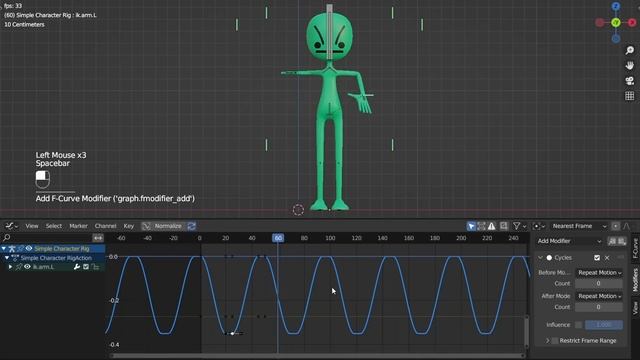The height and width of the screenshot is (360, 640).
Task: Click the proportional falloff curve icon
Action: point(627,226)
